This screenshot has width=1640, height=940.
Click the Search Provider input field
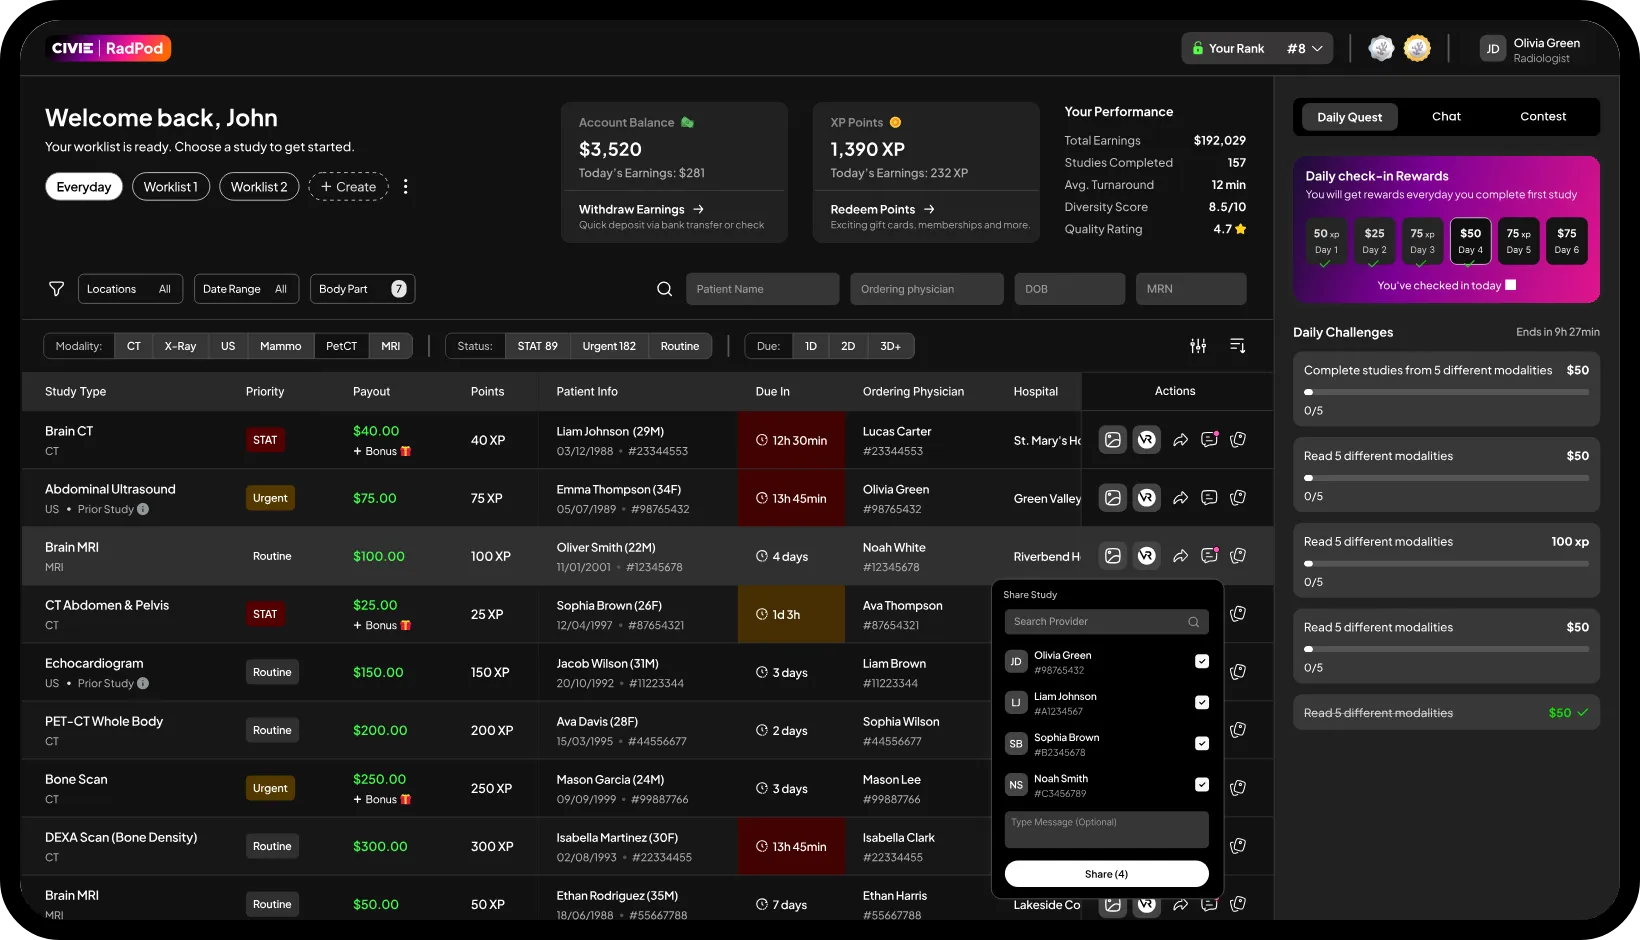1098,622
